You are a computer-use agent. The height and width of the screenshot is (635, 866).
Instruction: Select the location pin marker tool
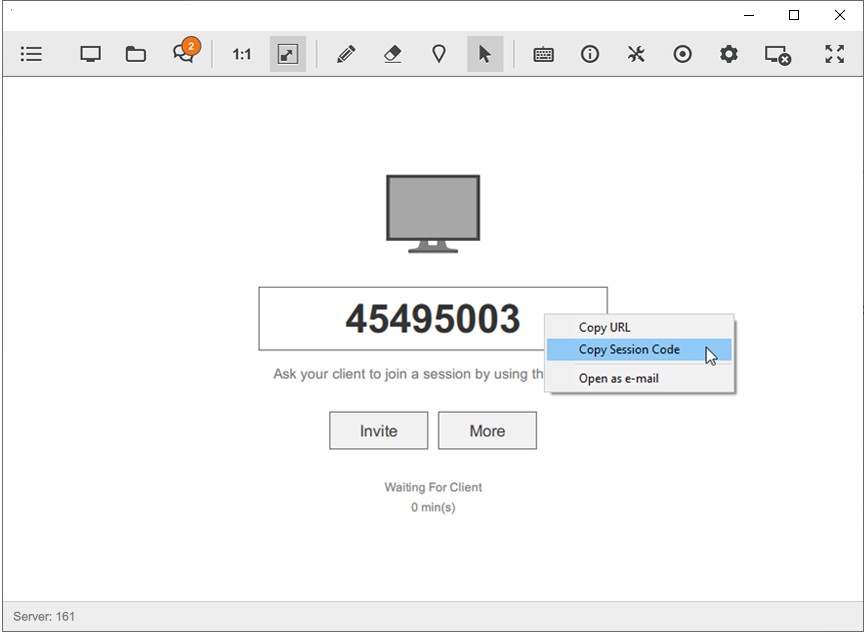click(x=438, y=54)
